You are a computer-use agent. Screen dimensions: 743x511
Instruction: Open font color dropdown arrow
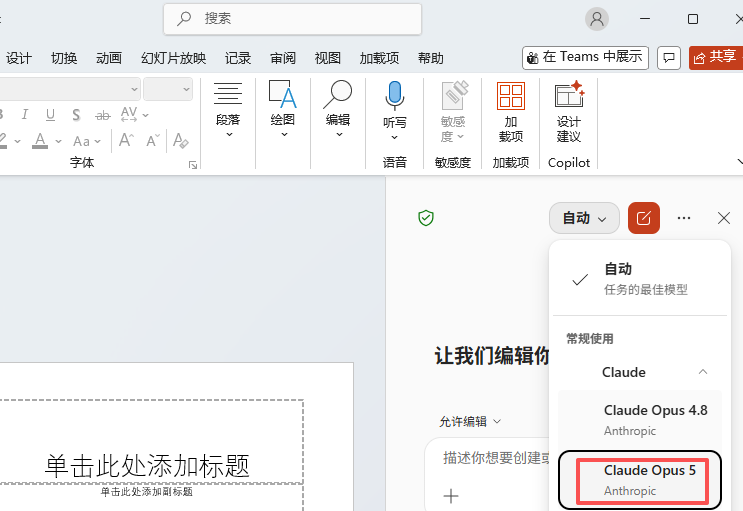coord(58,141)
